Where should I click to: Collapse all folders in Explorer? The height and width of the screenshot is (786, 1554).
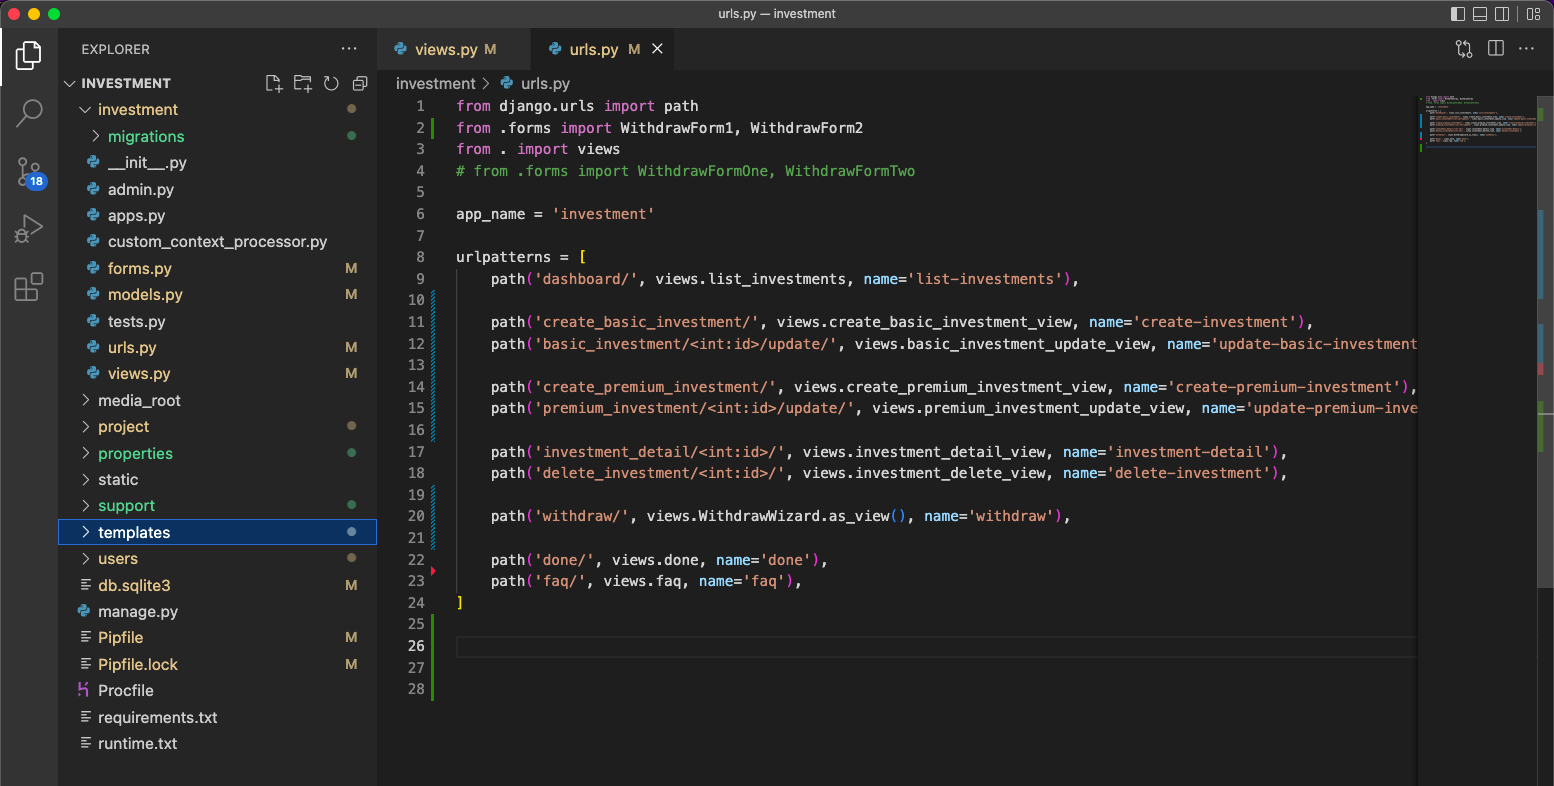(360, 83)
